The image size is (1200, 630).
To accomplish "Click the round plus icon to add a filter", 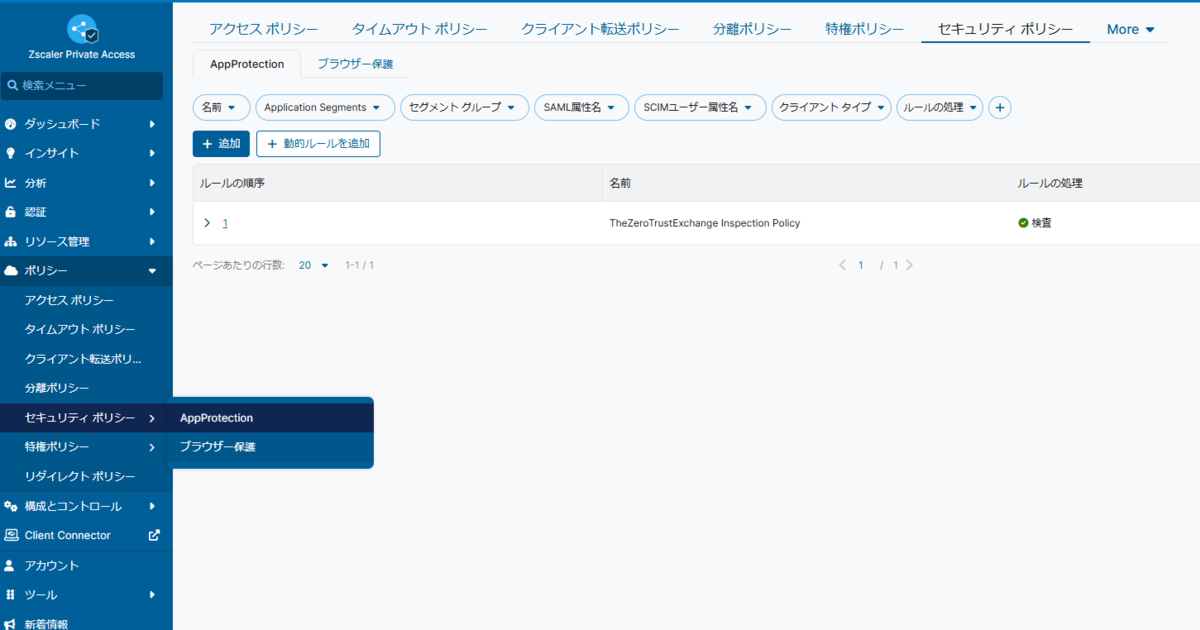I will [999, 107].
